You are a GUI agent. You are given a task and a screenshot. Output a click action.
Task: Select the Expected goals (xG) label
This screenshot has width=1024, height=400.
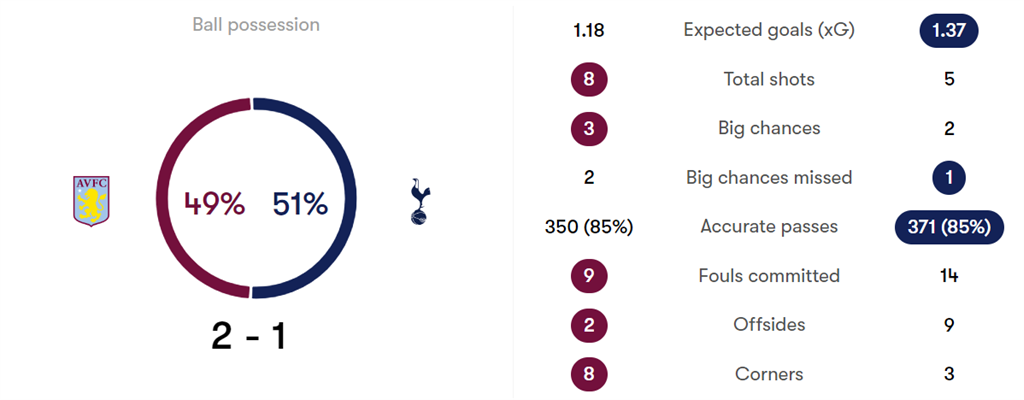[769, 30]
